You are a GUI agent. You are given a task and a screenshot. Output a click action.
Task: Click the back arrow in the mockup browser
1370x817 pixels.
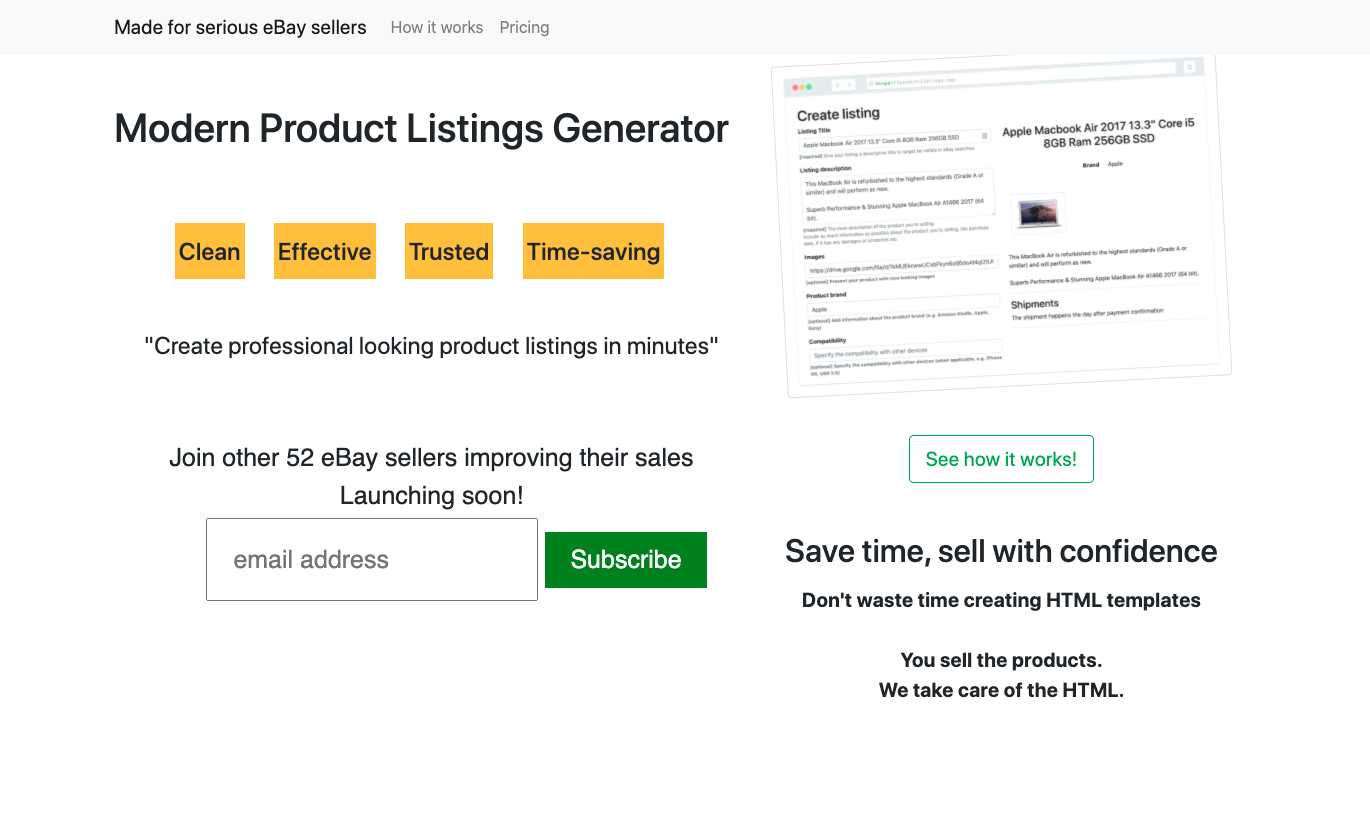click(838, 85)
